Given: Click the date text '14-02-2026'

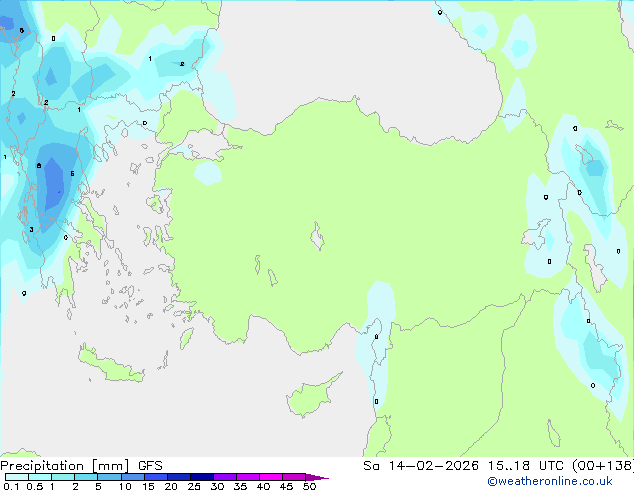Looking at the screenshot, I should tap(433, 466).
